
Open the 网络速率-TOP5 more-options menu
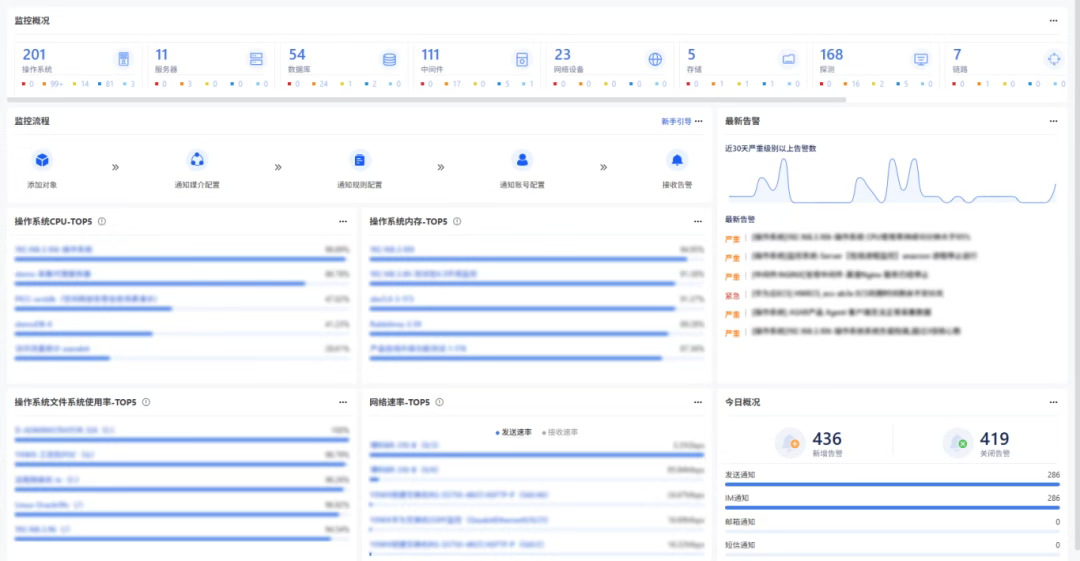(698, 402)
